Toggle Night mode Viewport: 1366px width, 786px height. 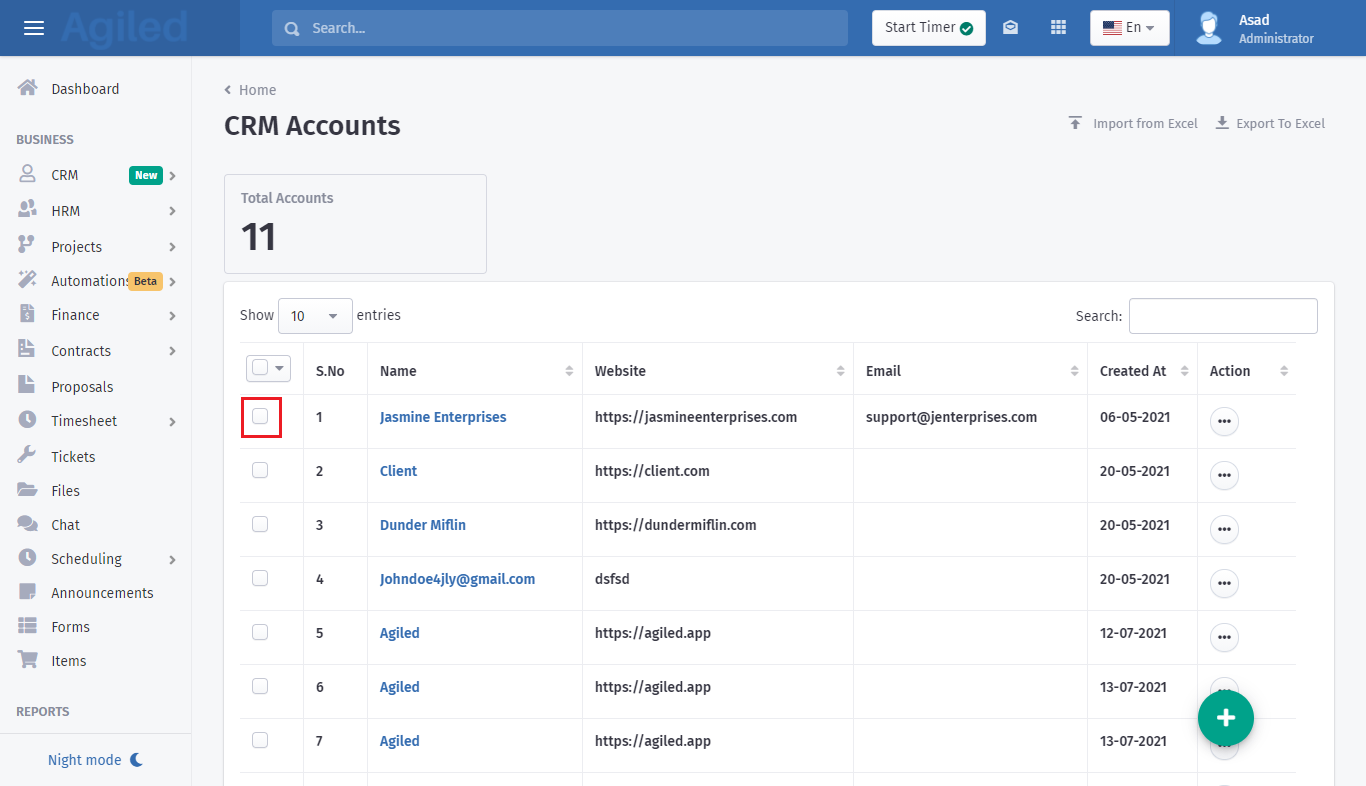click(x=96, y=760)
